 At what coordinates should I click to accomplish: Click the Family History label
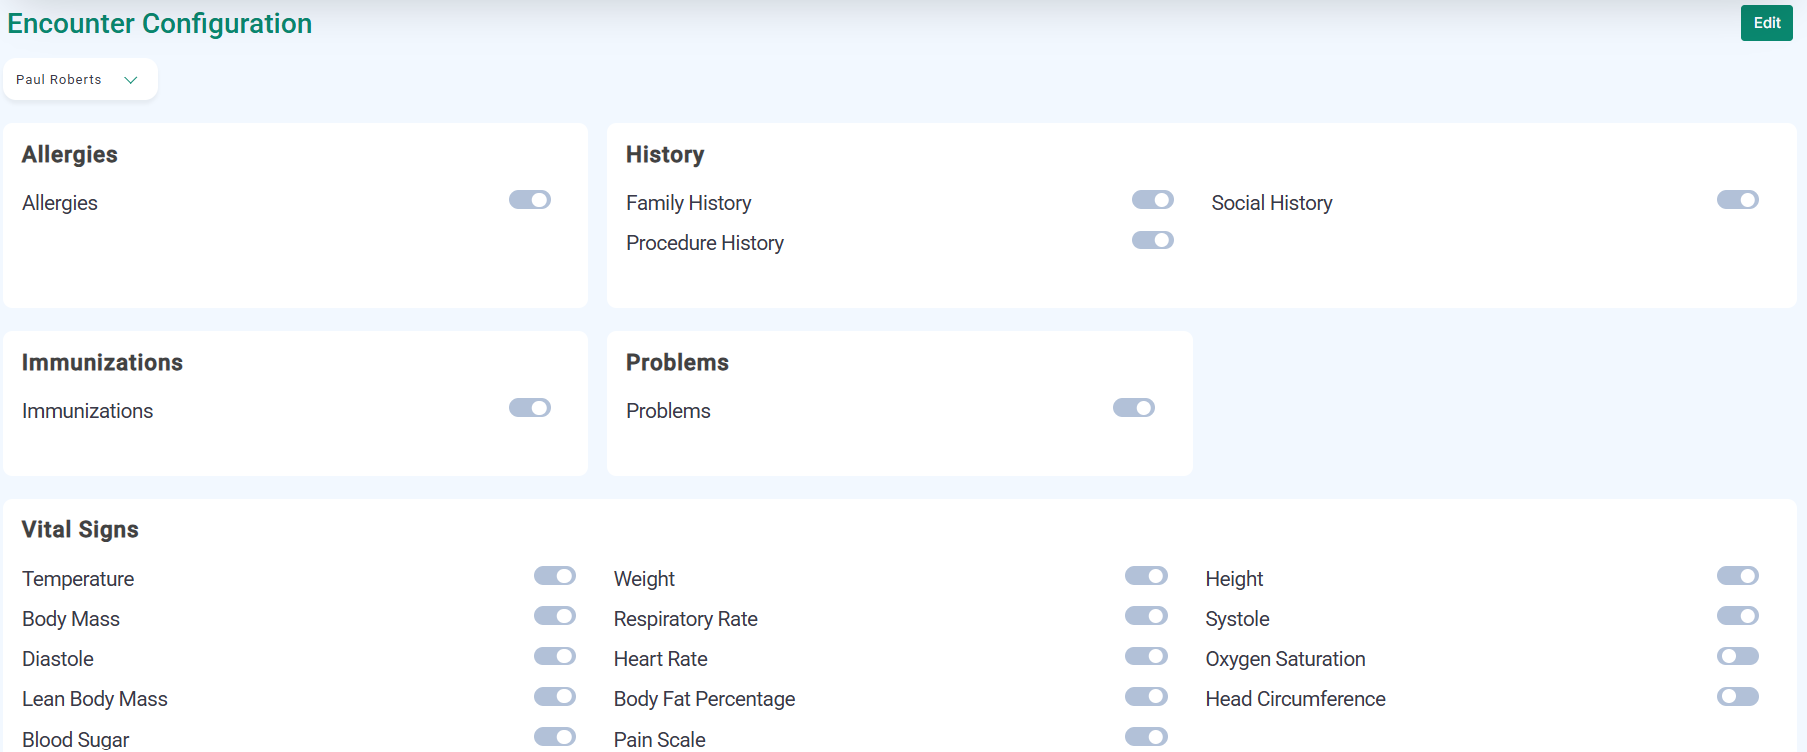point(689,203)
